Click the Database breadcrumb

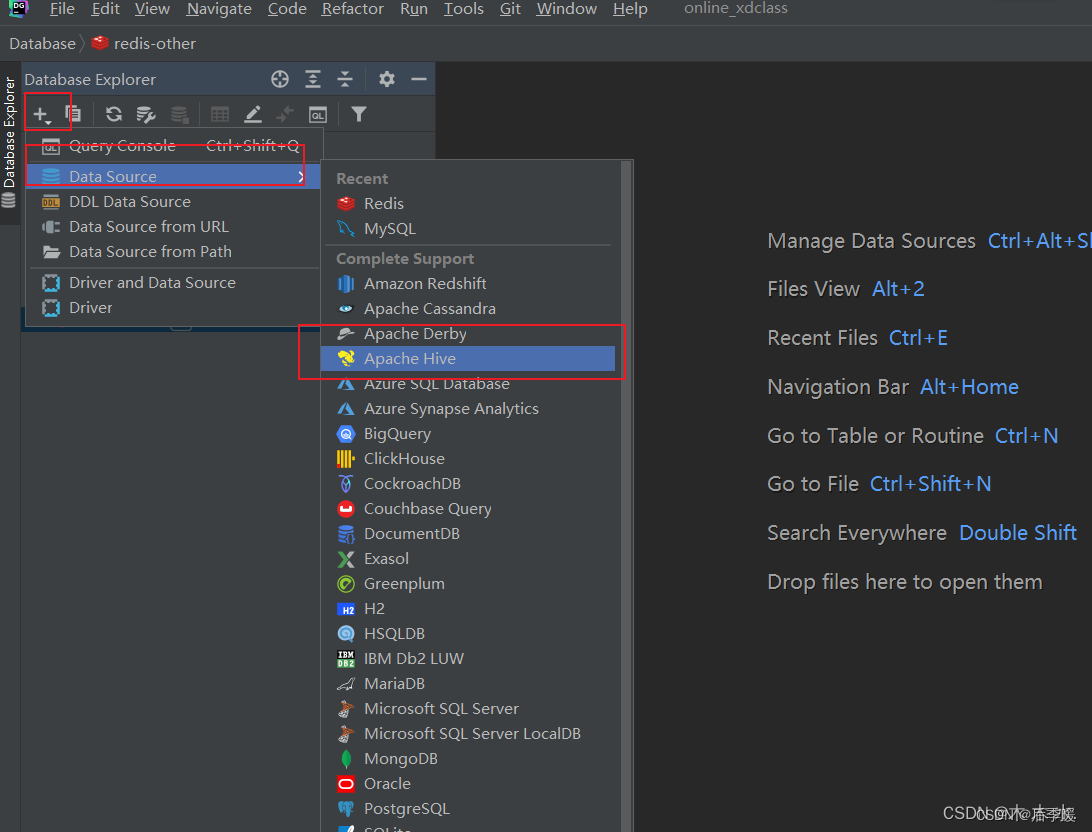pyautogui.click(x=42, y=44)
